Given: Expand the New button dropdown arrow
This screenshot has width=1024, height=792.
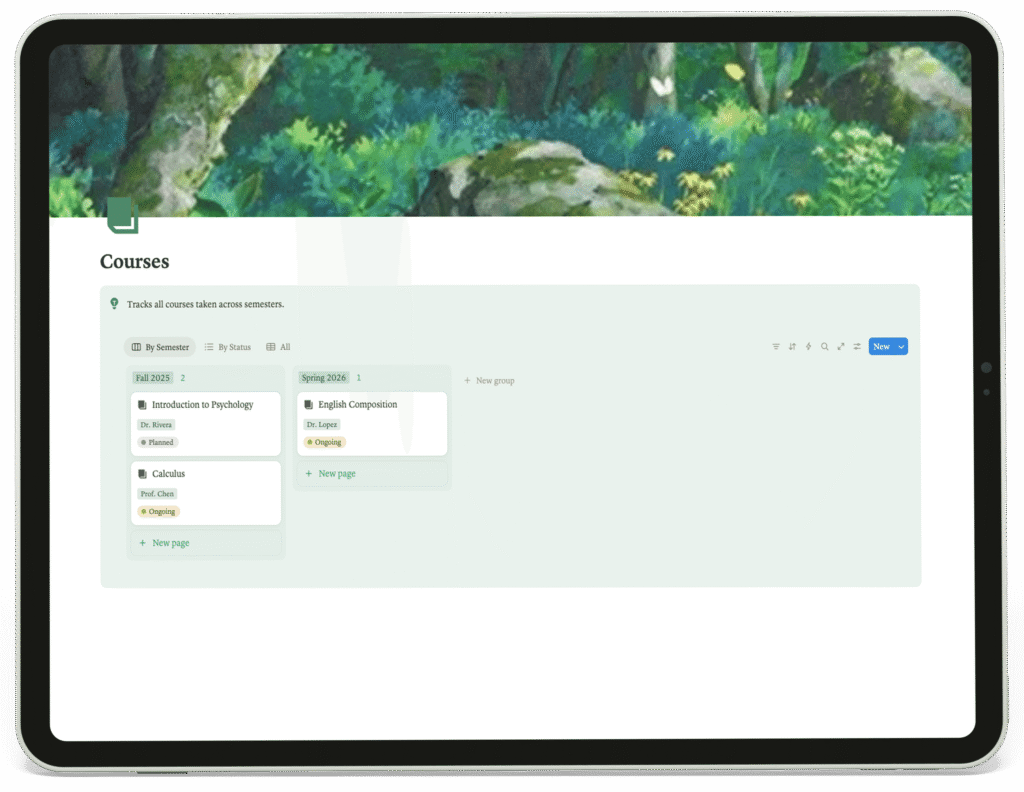Looking at the screenshot, I should click(901, 347).
